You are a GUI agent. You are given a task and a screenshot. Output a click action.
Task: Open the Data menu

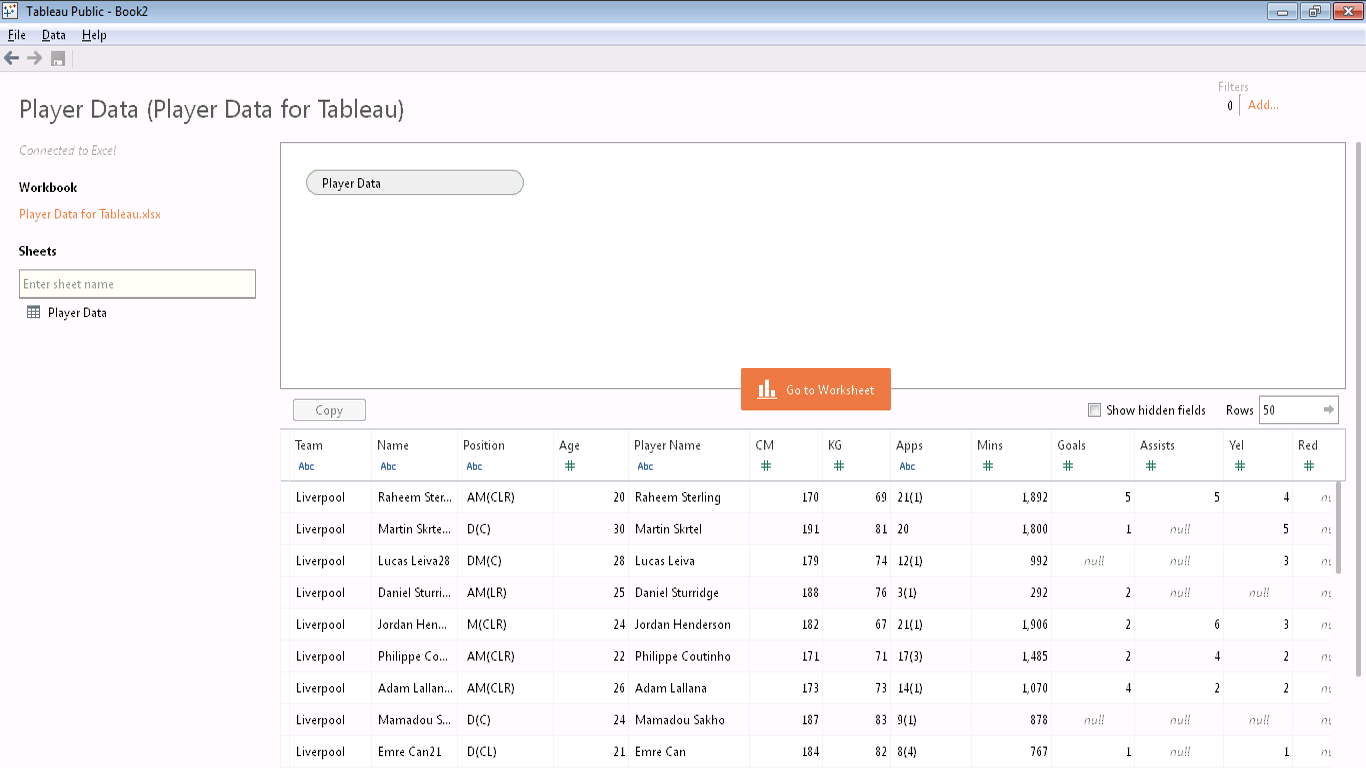(53, 35)
